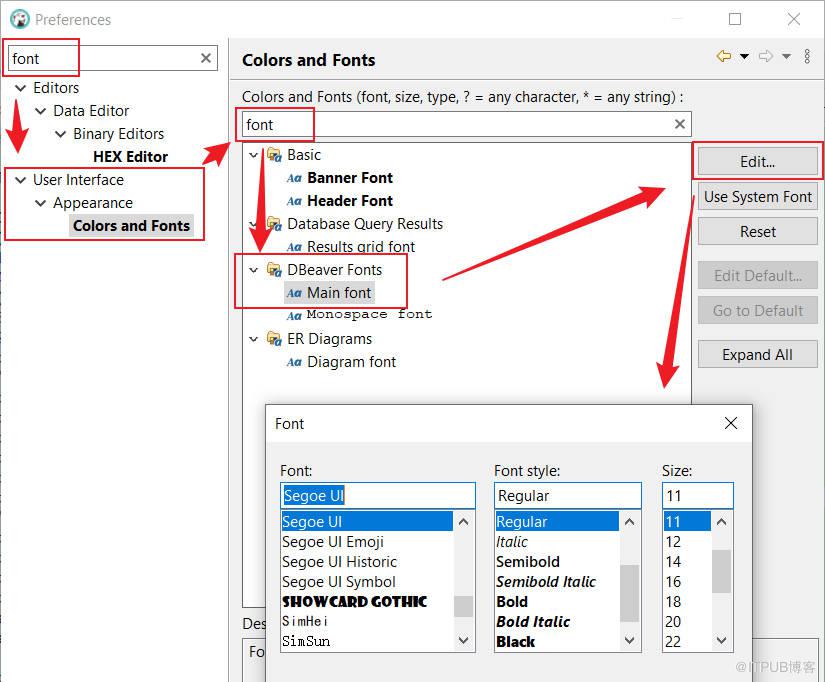Click the back navigation arrow icon
This screenshot has width=825, height=682.
pyautogui.click(x=724, y=57)
